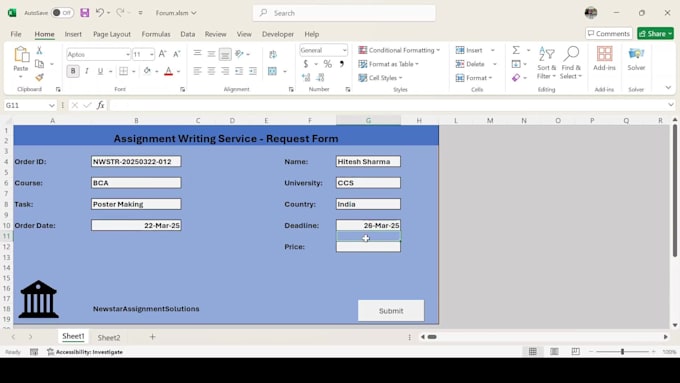Click the Paste clipboard icon
Screen dimensions: 680x383
[21, 54]
